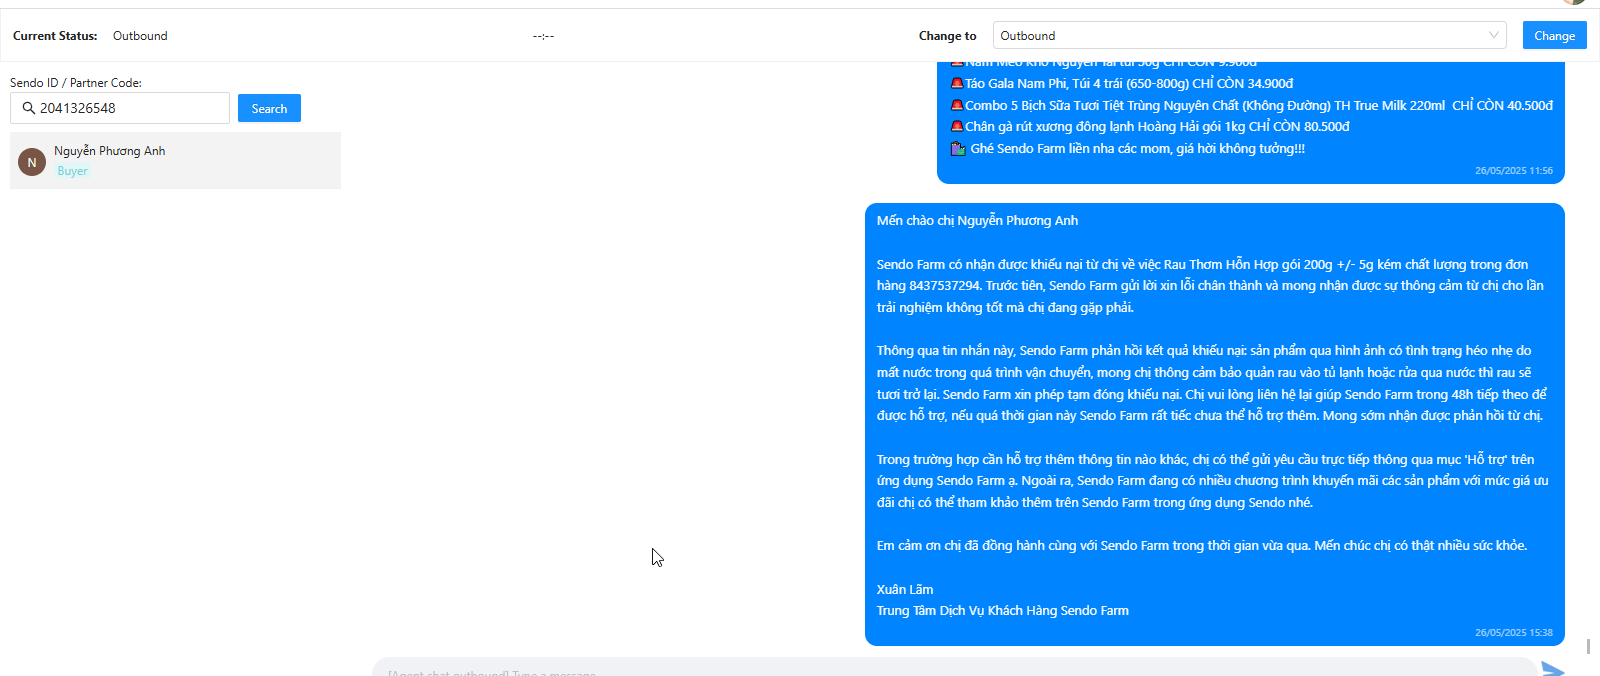Select the Nguyễn Phương Anh contact row

[x=175, y=160]
